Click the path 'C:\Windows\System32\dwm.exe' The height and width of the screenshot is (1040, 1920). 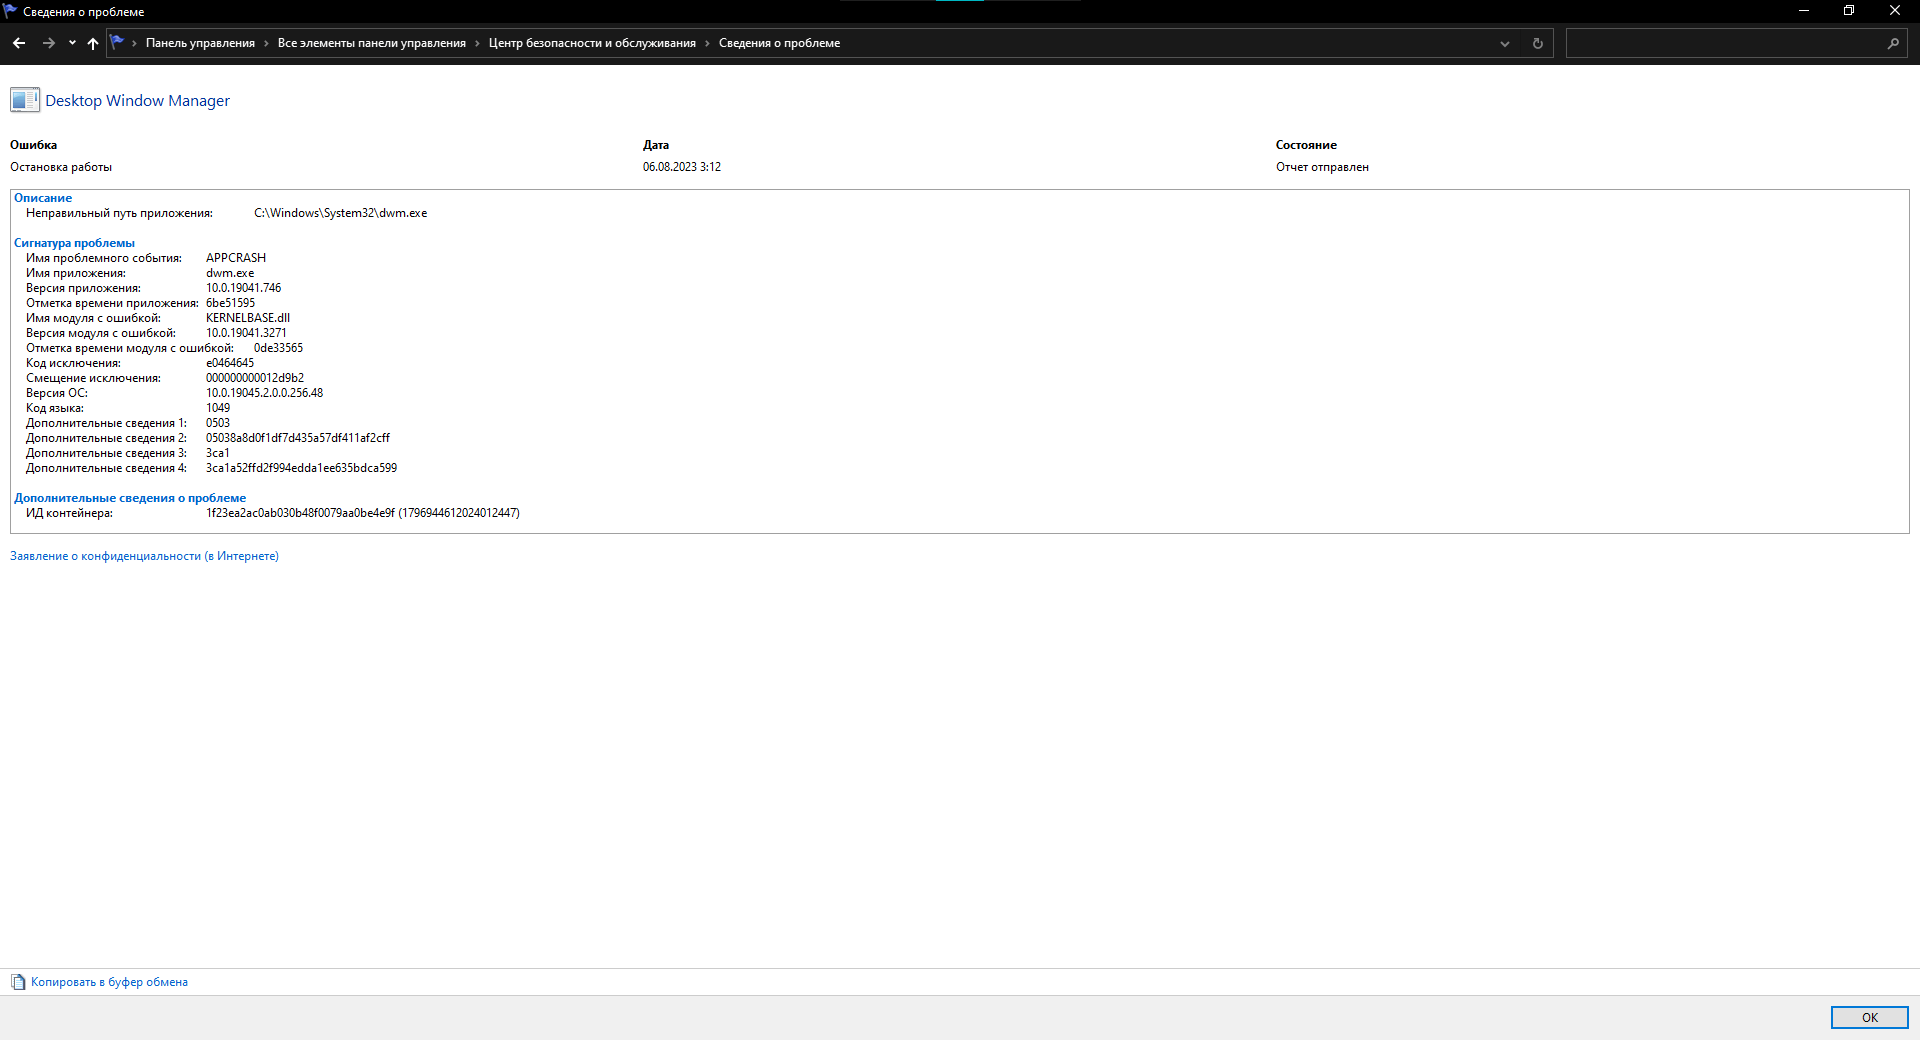pos(340,213)
